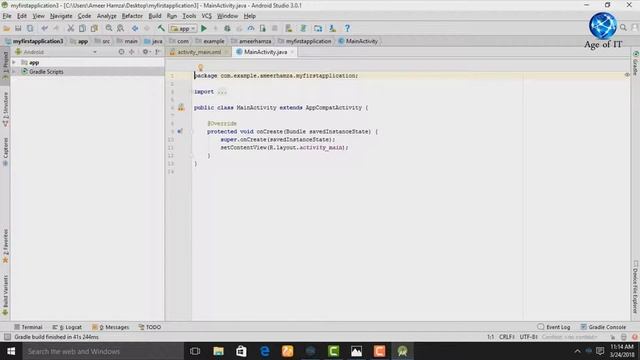Click Sync Project with Gradle Files icon
The height and width of the screenshot is (360, 640).
pos(303,29)
